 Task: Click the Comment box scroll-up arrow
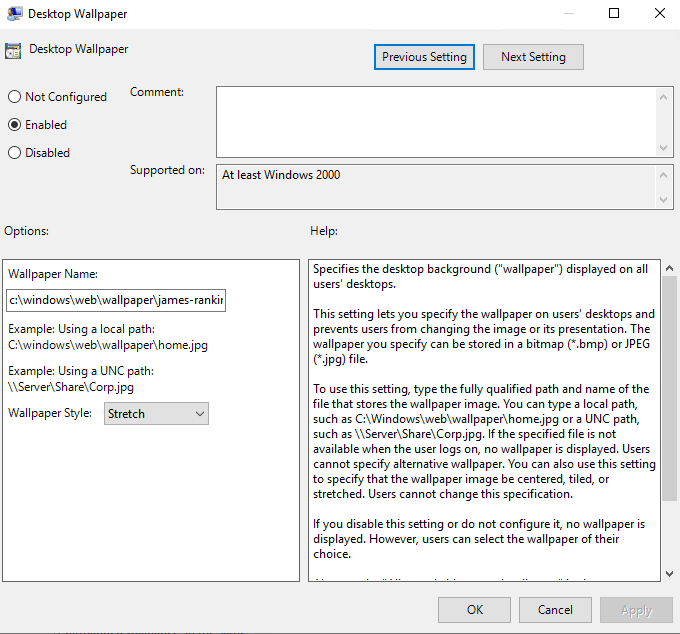[665, 97]
